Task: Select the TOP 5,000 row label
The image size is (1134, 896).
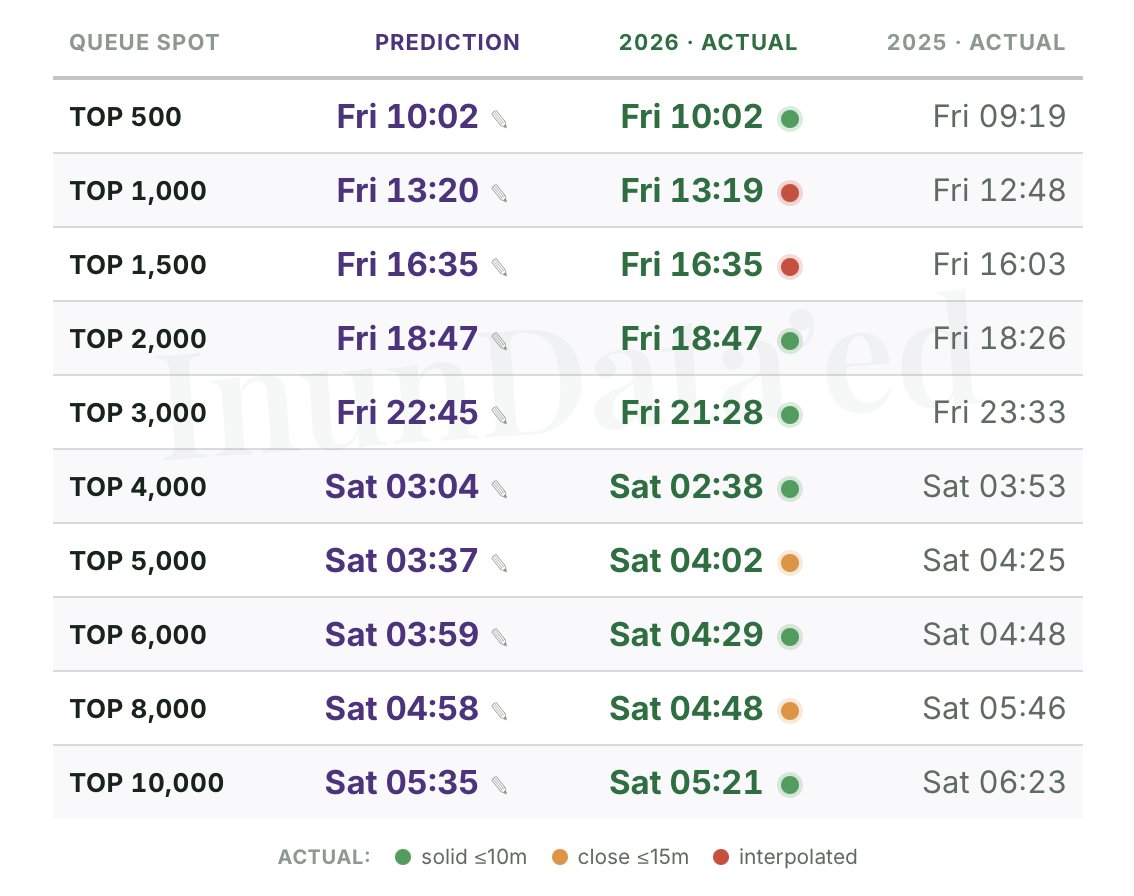Action: [138, 560]
